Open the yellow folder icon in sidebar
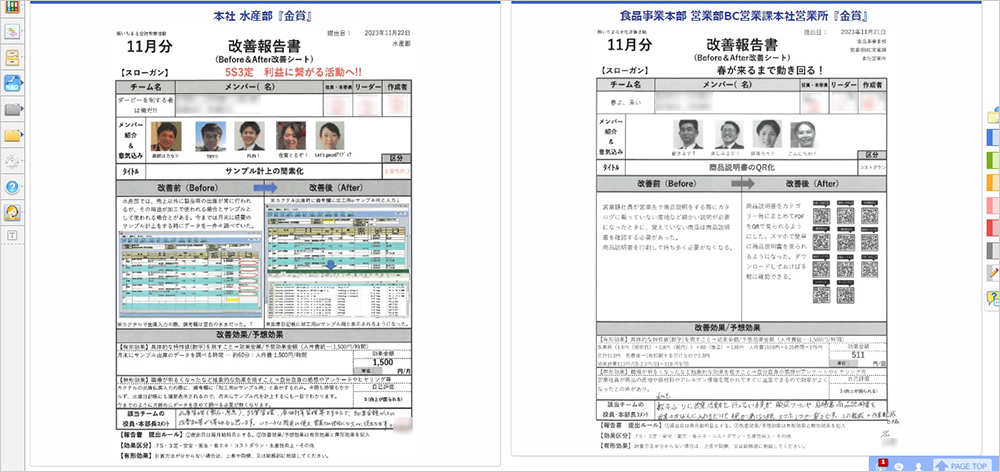This screenshot has height=472, width=1000. pyautogui.click(x=12, y=135)
